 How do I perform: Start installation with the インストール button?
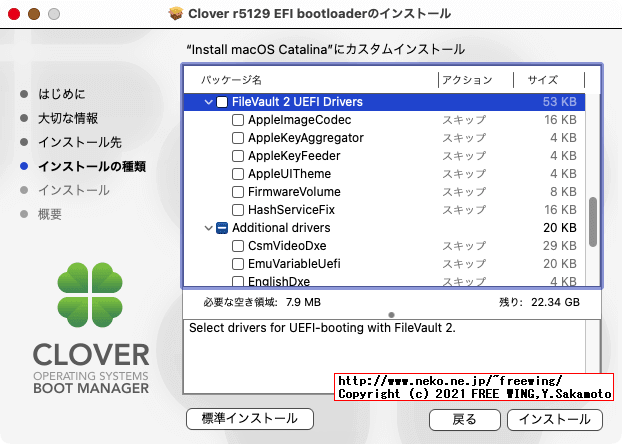(555, 419)
